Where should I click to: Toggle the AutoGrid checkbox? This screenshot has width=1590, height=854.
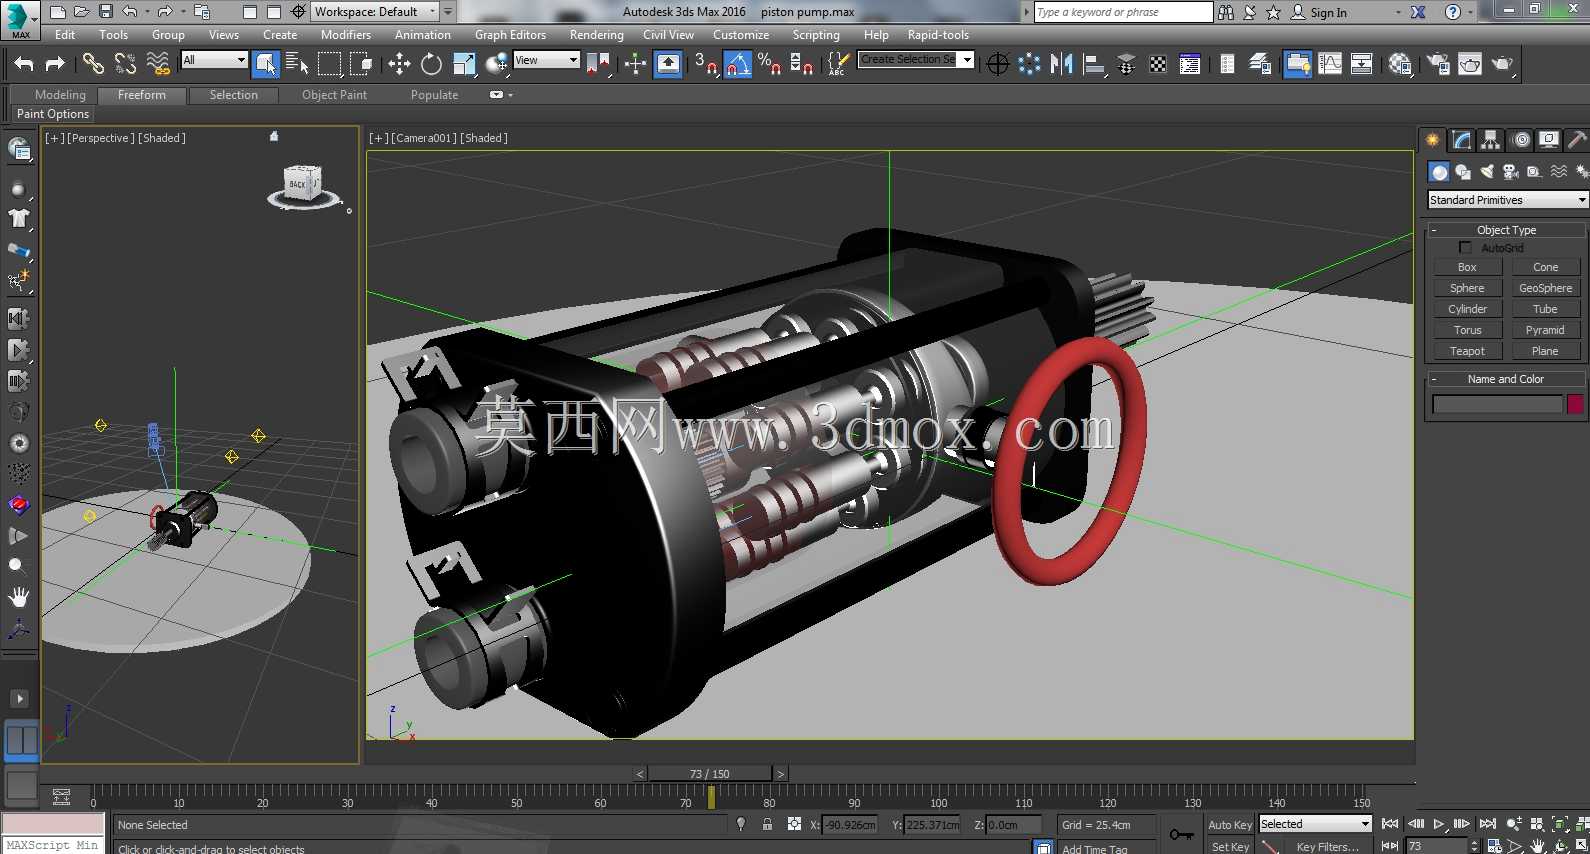1465,247
